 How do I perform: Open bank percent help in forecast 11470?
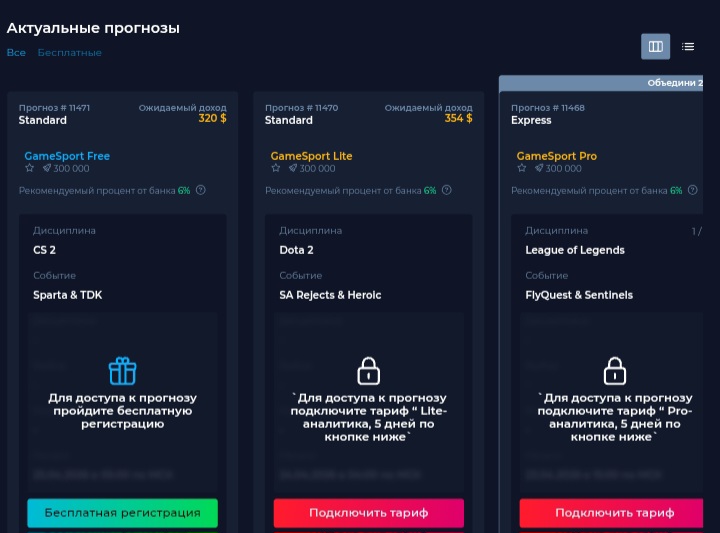coord(447,190)
